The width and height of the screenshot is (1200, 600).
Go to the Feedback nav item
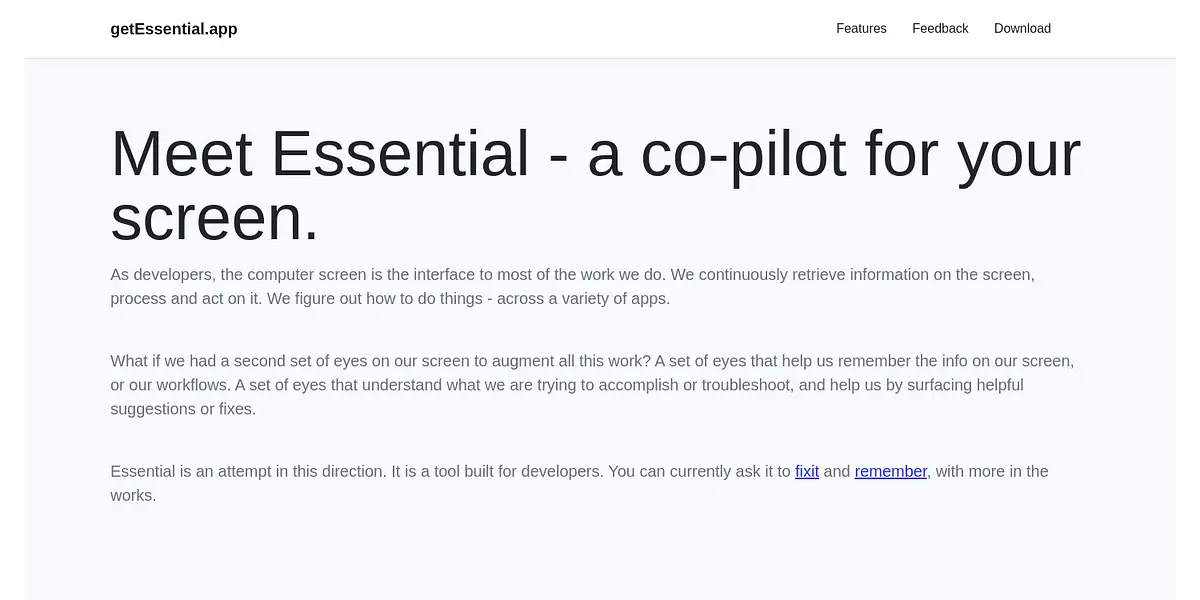[x=940, y=29]
